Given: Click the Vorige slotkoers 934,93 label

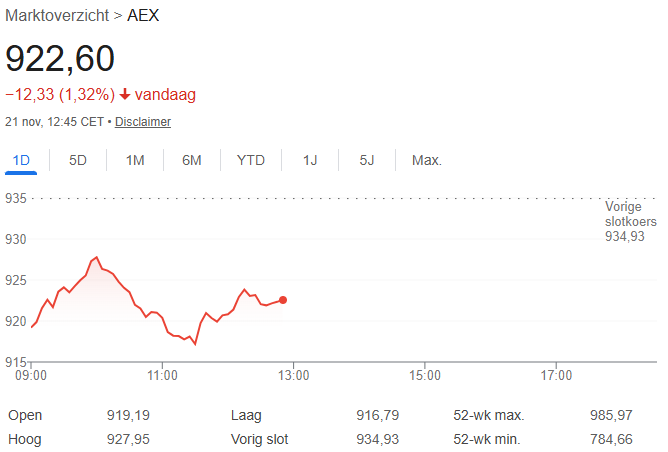Looking at the screenshot, I should (630, 221).
